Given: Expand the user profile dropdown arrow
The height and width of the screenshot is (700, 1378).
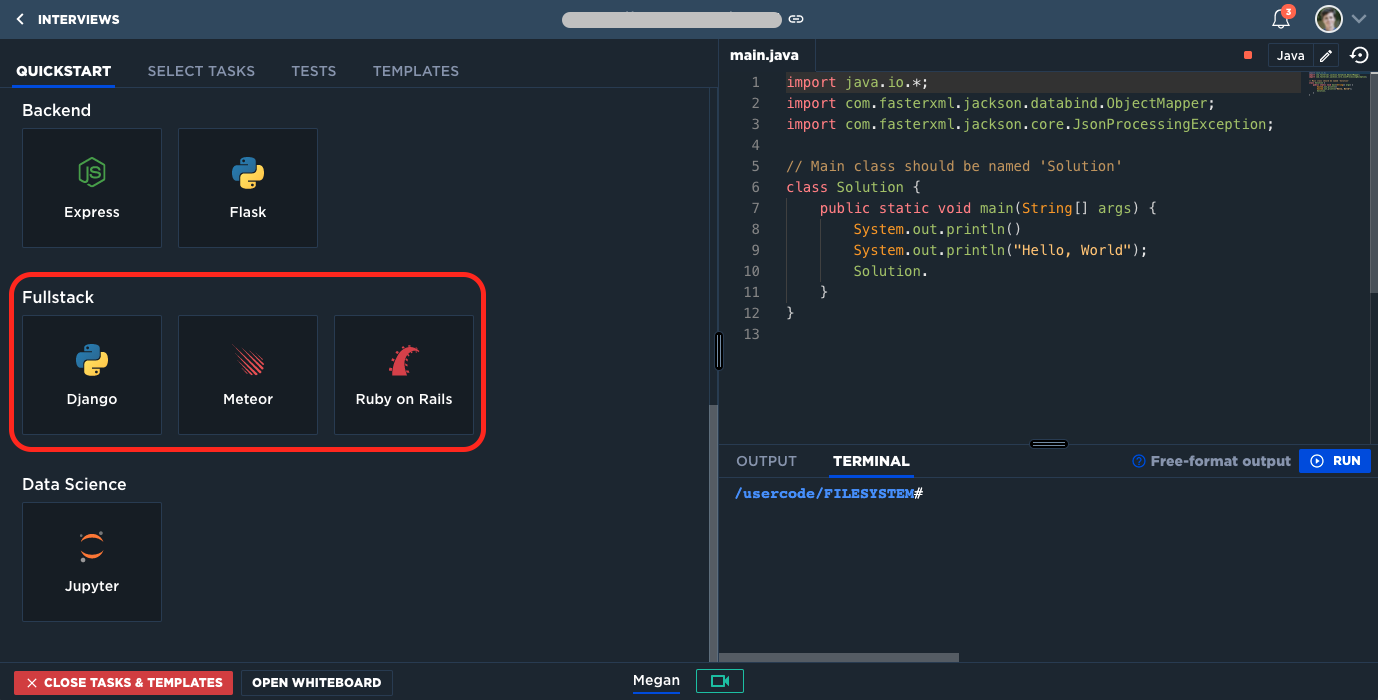Looking at the screenshot, I should [x=1359, y=19].
